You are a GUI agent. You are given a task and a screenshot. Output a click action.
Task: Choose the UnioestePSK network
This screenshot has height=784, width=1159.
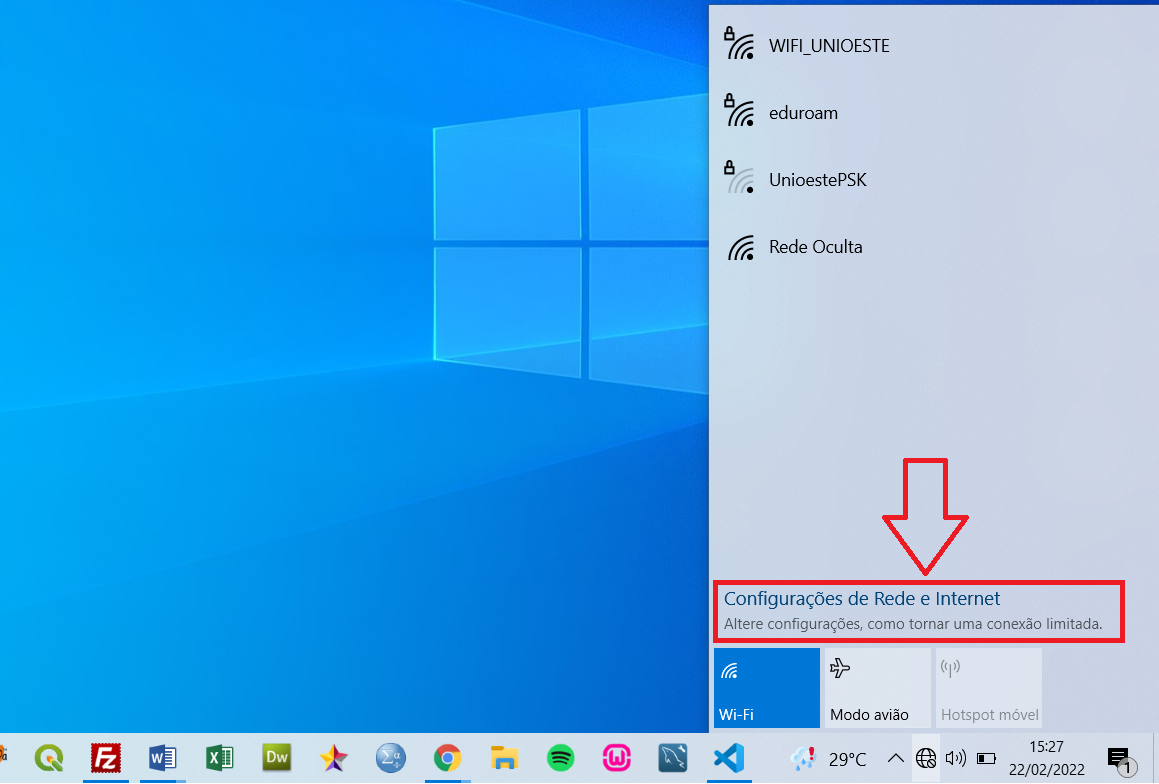[x=817, y=181]
